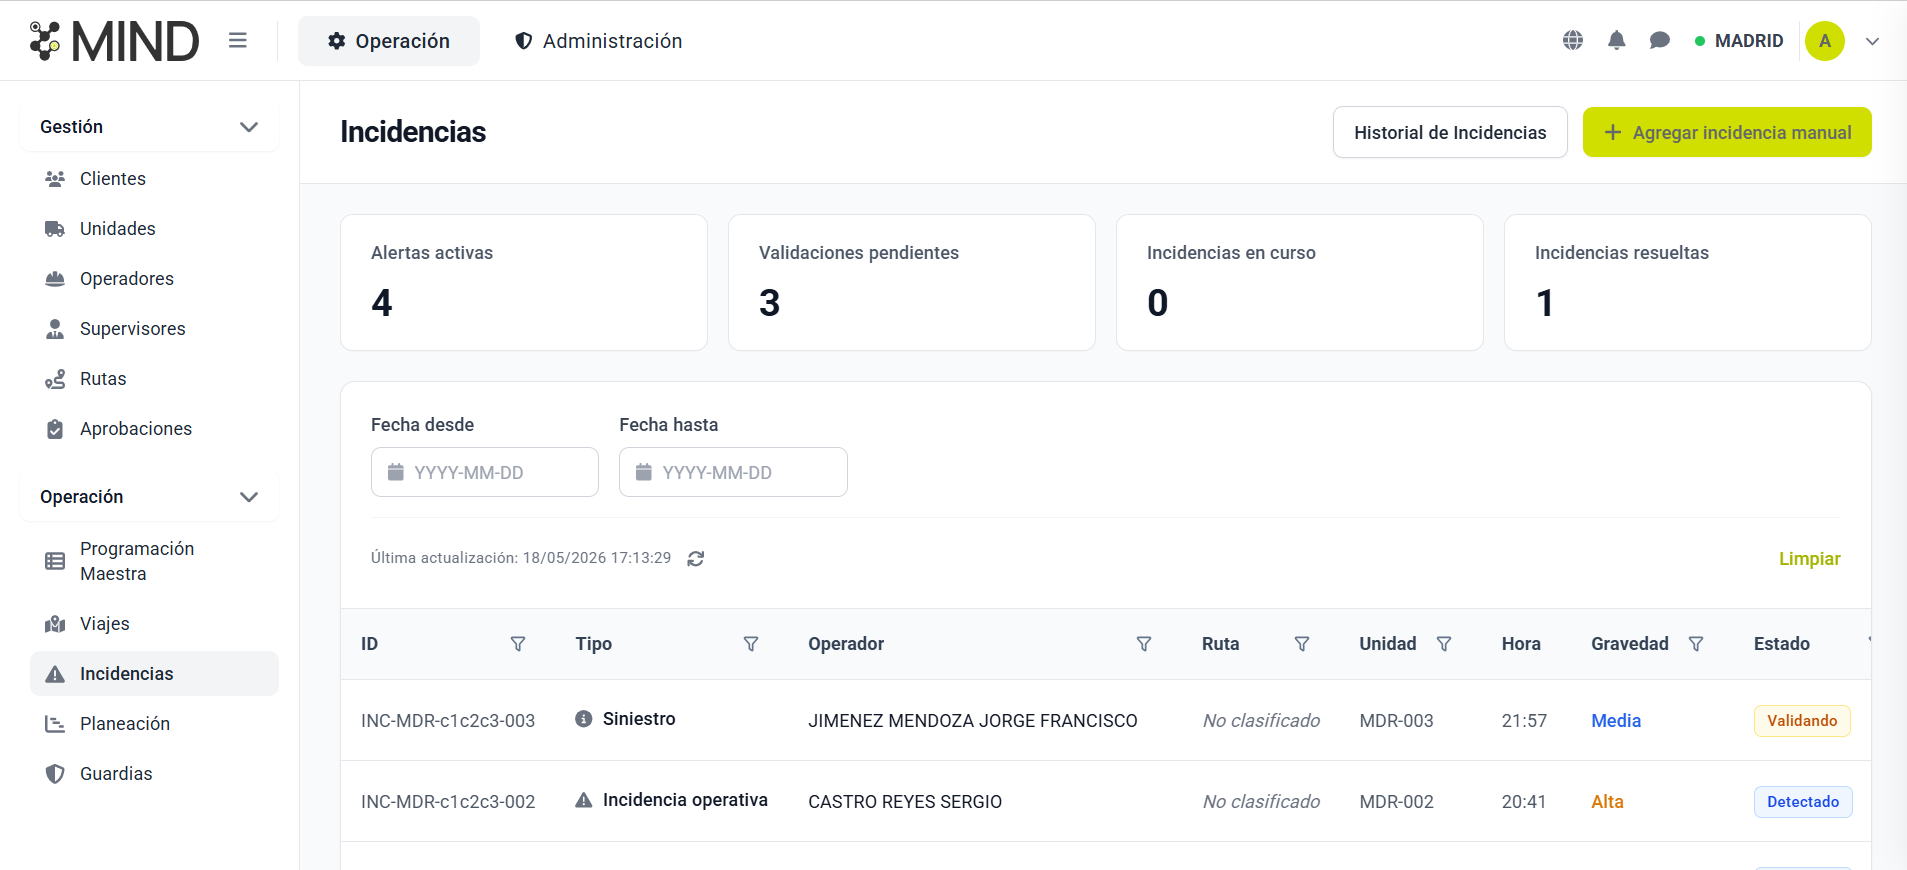This screenshot has height=870, width=1907.
Task: Click the MADRID location indicator
Action: (x=1739, y=41)
